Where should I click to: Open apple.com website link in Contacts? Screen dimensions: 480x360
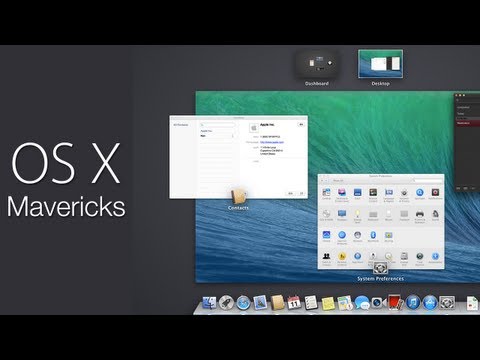point(272,142)
